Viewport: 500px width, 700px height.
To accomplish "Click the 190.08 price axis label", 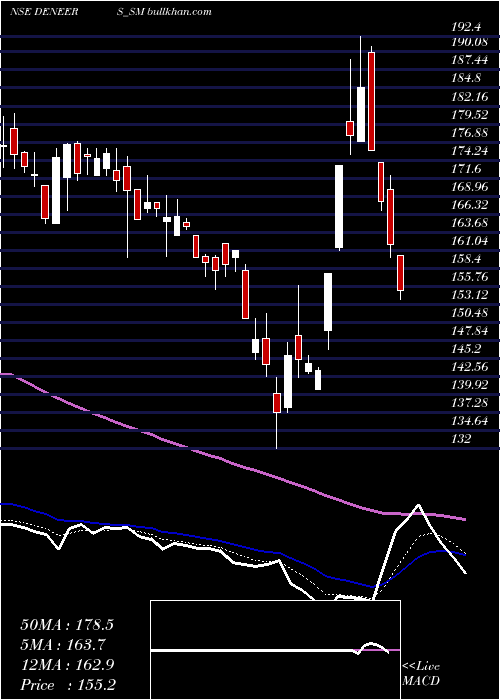I will [468, 42].
